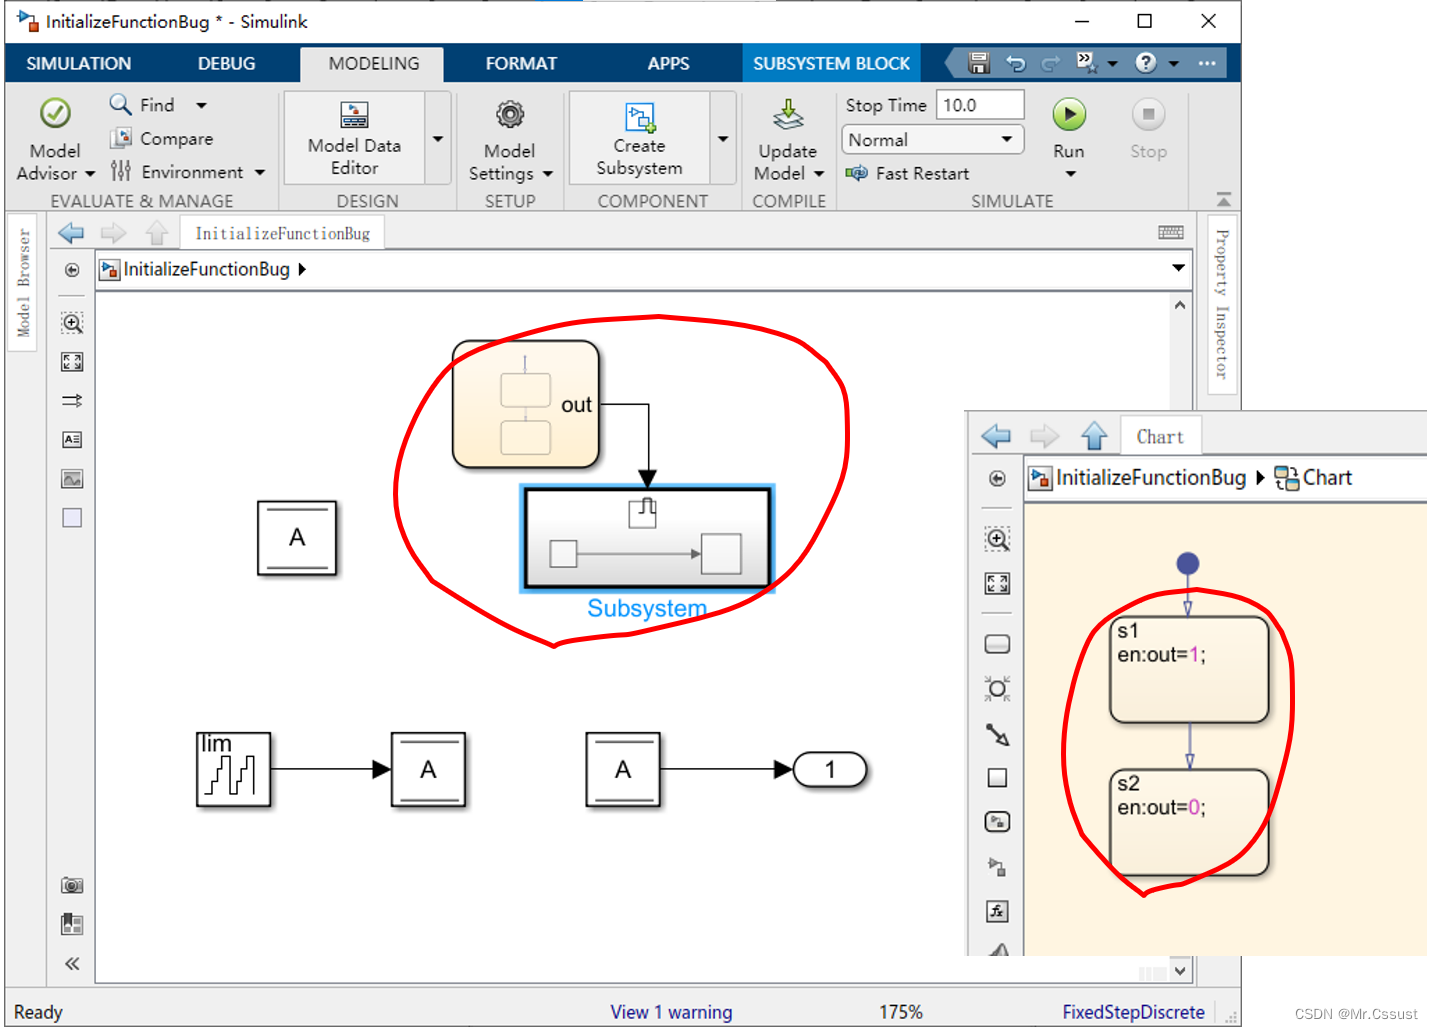
Task: Open the Property Inspector side panel
Action: pos(1222,304)
